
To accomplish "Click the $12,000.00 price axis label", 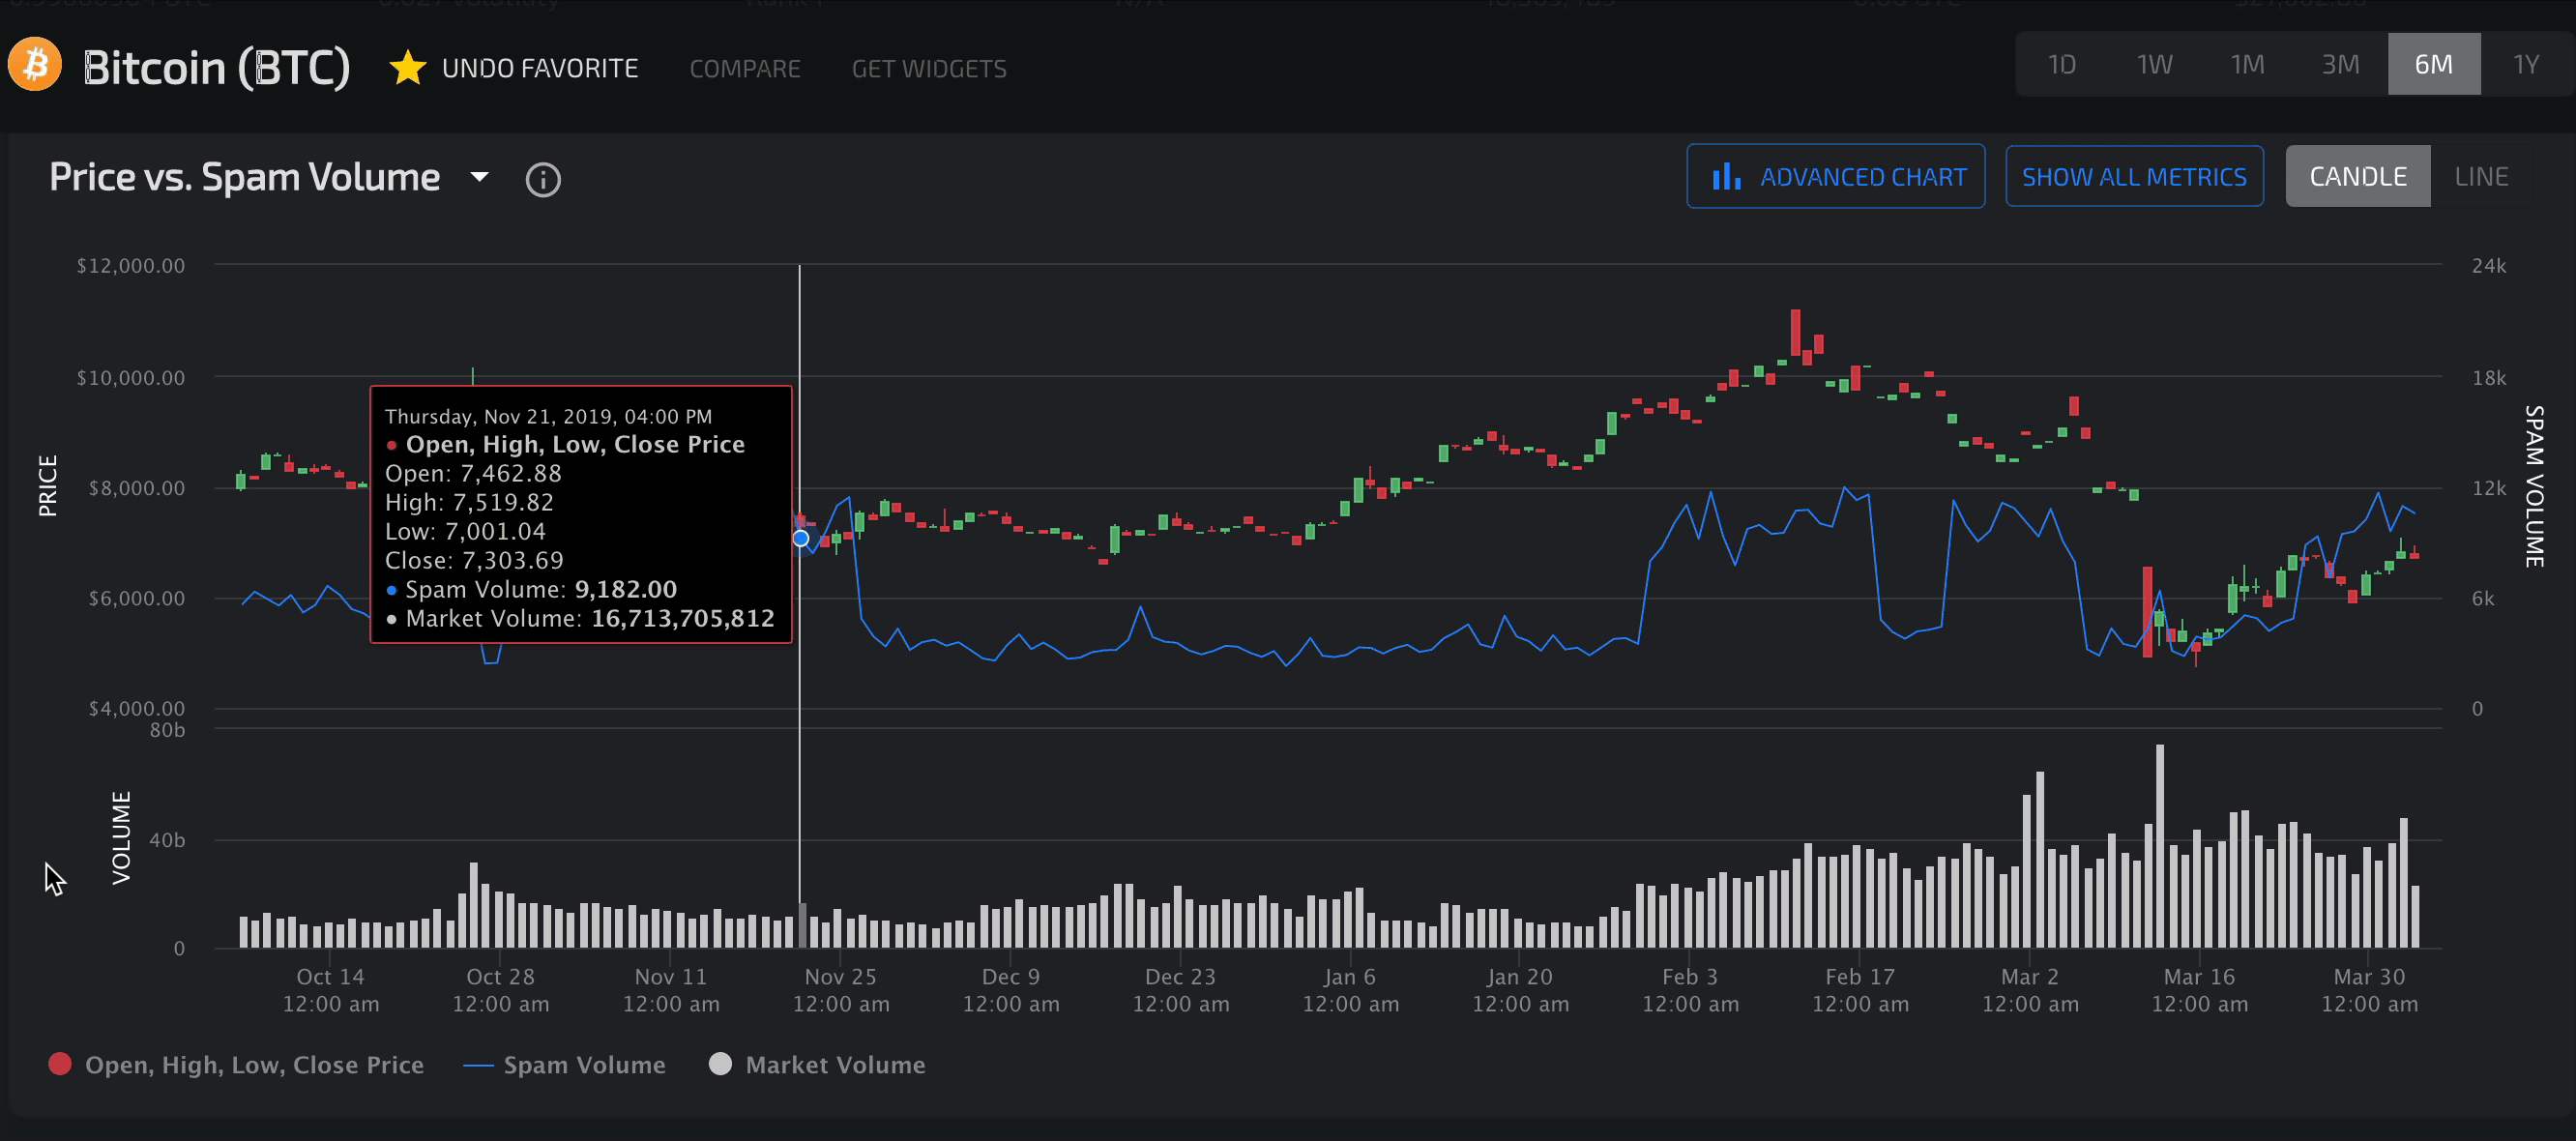I will pos(131,266).
